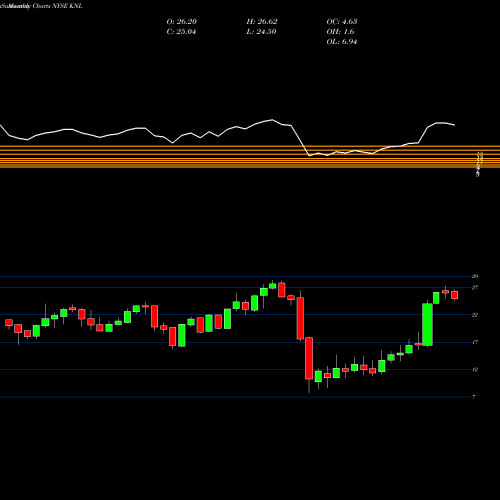500x500 pixels.
Task: Select the close price 'C: 25.04'
Action: (x=181, y=31)
